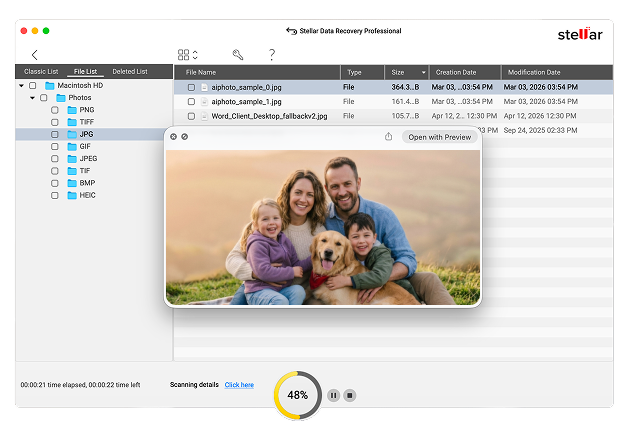
Task: Click Open with Preview button
Action: [x=440, y=137]
